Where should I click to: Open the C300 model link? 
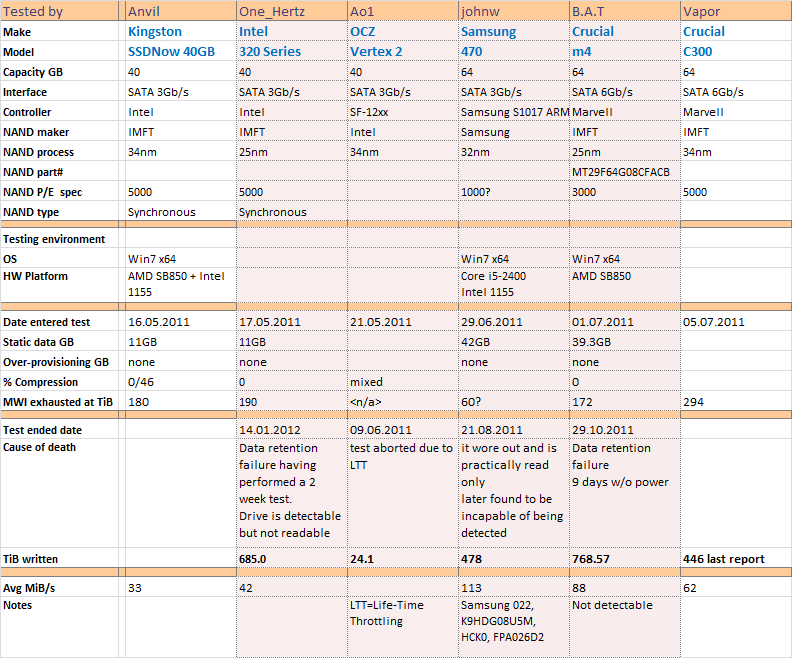[698, 52]
